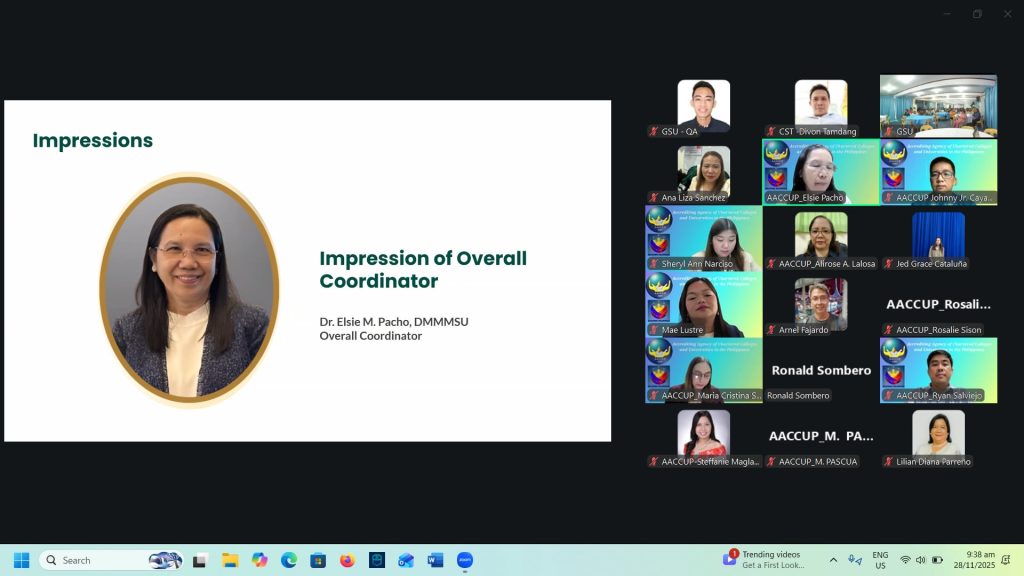Launch Microsoft Word from the taskbar
Screen dimensions: 1024x576
[435, 560]
